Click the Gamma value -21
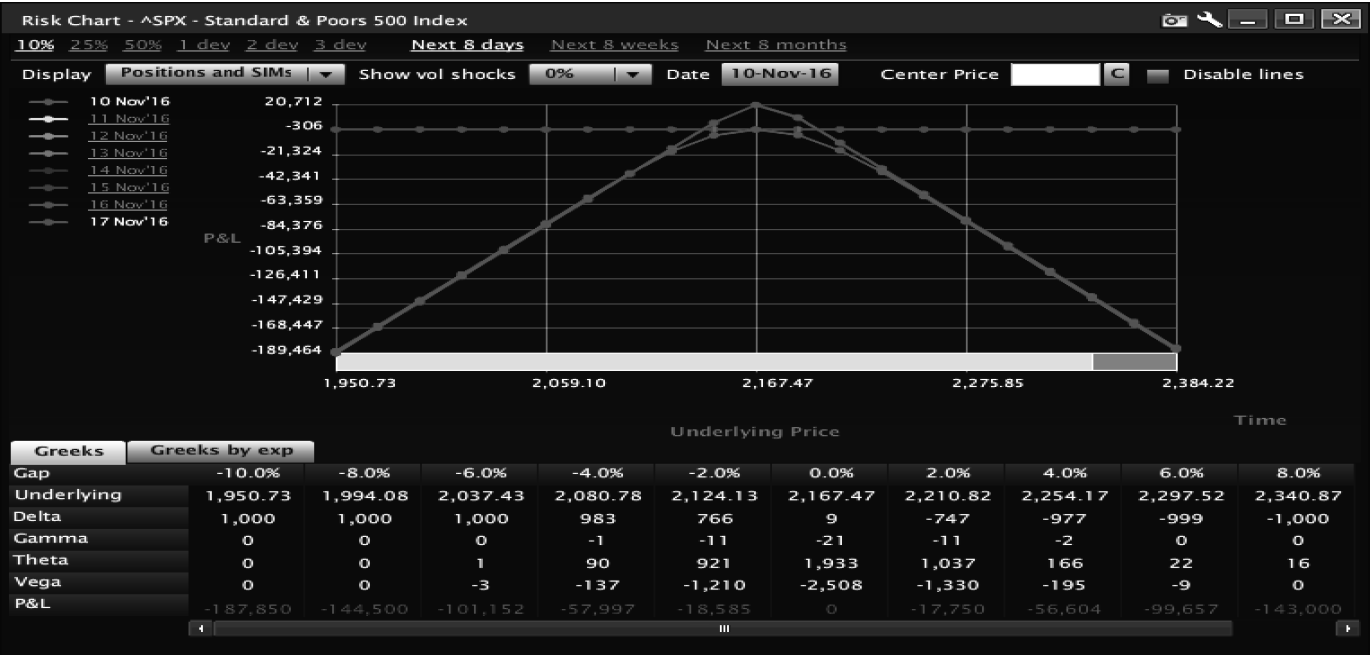The height and width of the screenshot is (656, 1372). (831, 540)
